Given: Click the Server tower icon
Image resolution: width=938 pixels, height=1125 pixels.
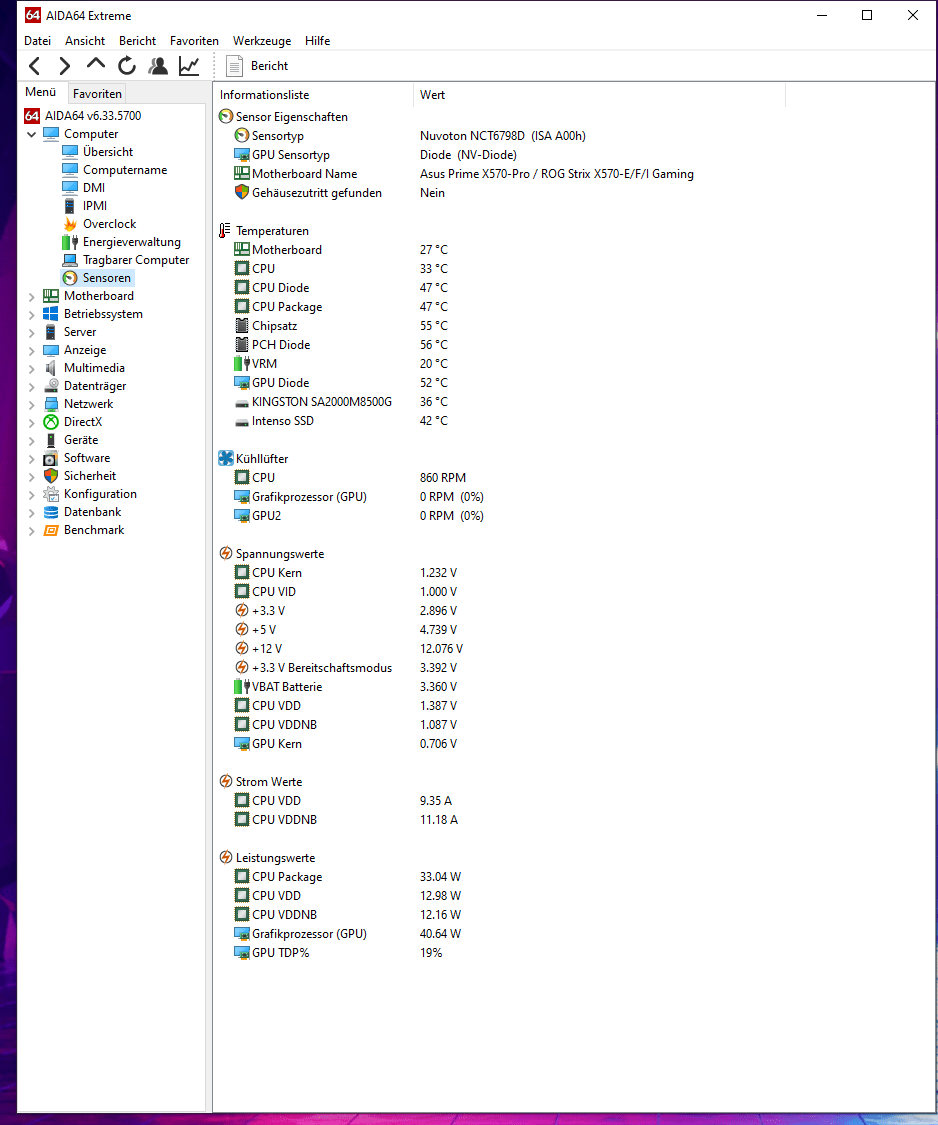Looking at the screenshot, I should [51, 331].
